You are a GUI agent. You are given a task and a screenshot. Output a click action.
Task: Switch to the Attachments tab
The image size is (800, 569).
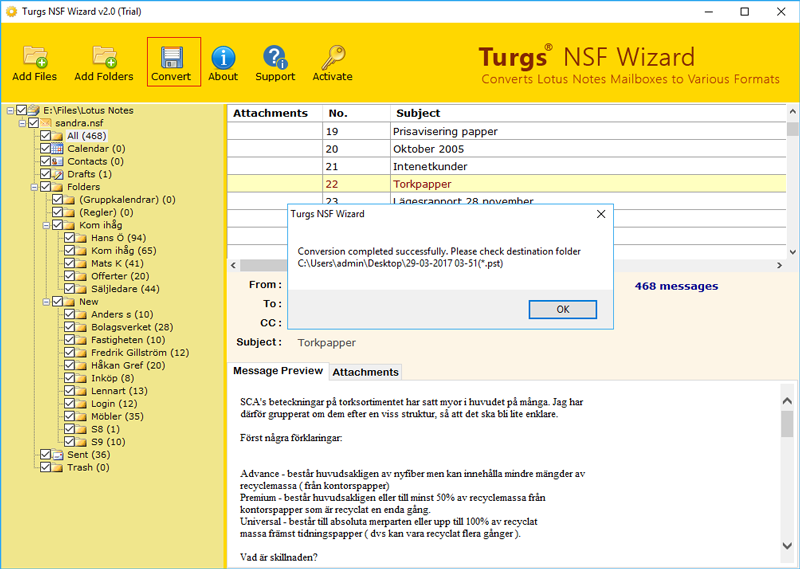(365, 372)
